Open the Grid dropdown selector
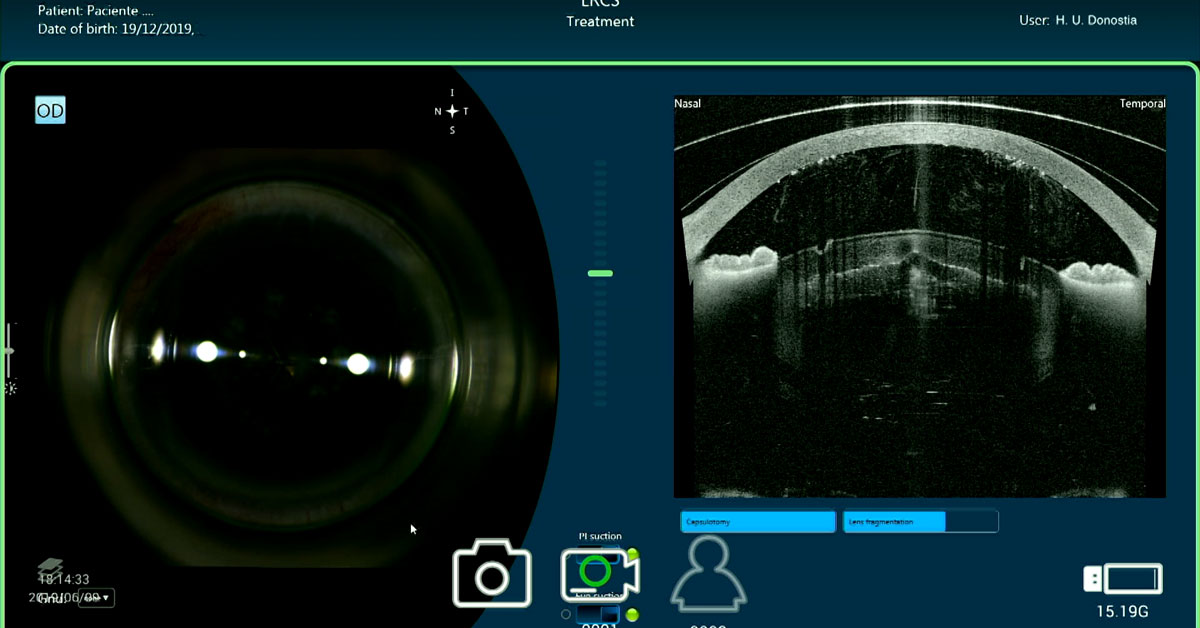The image size is (1200, 628). [x=97, y=598]
